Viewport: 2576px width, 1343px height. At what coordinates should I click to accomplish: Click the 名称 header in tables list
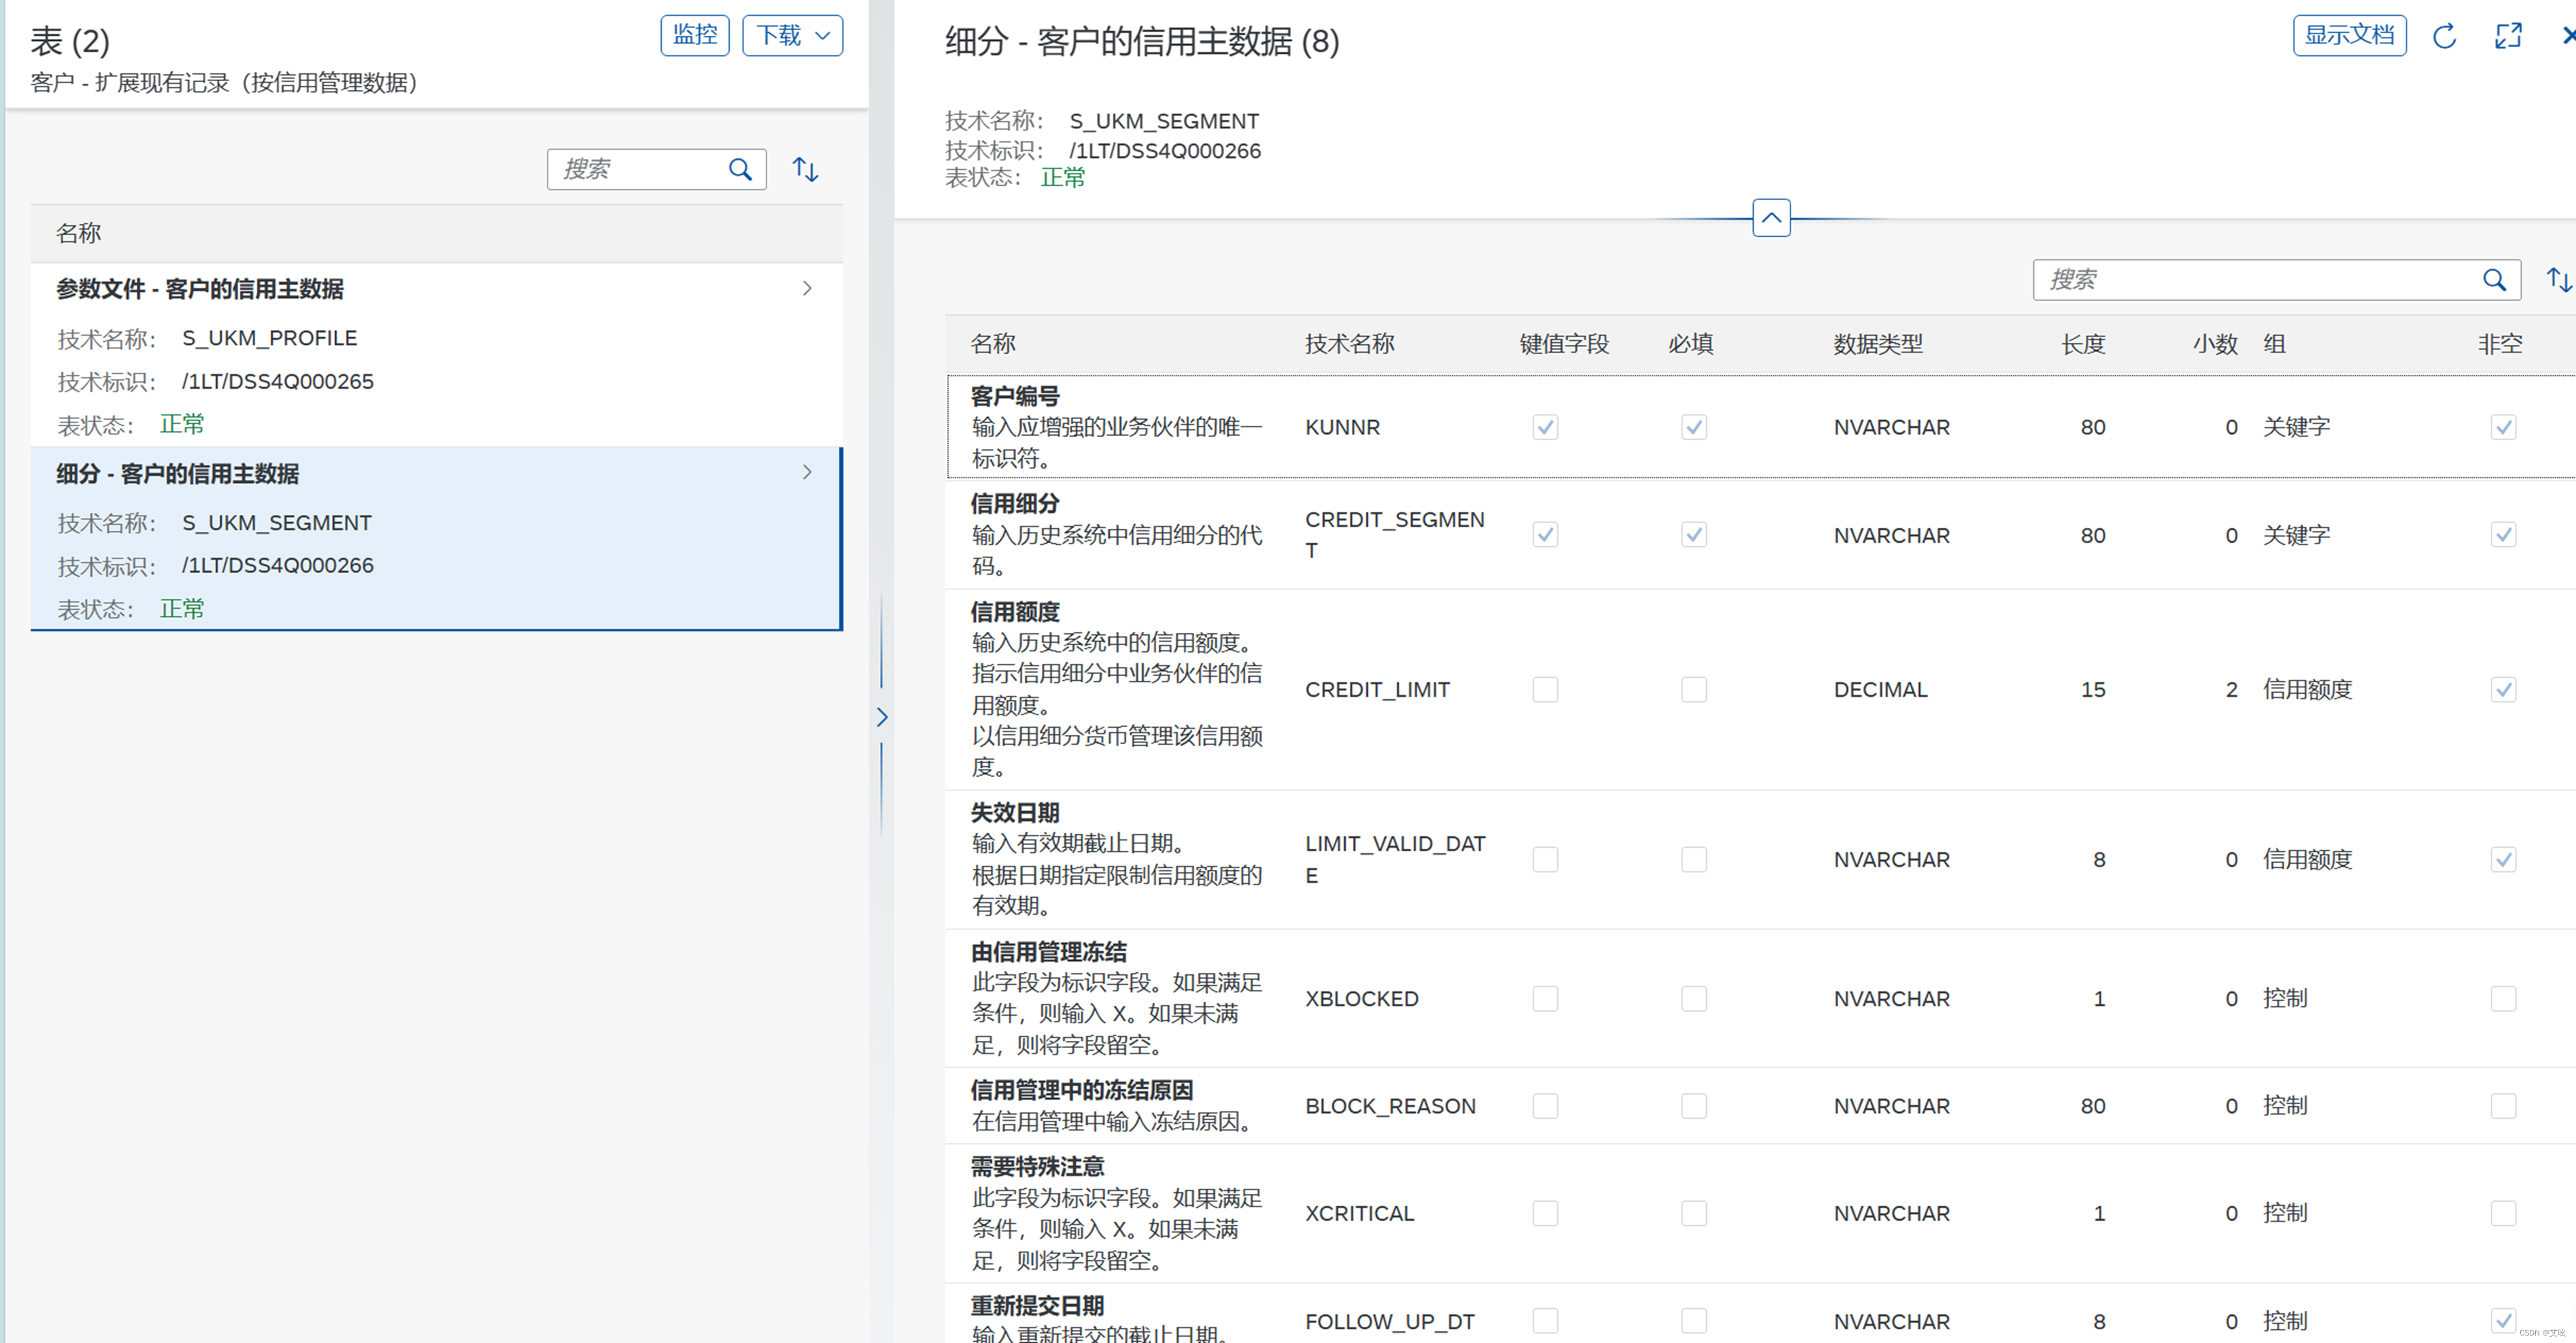[x=78, y=233]
